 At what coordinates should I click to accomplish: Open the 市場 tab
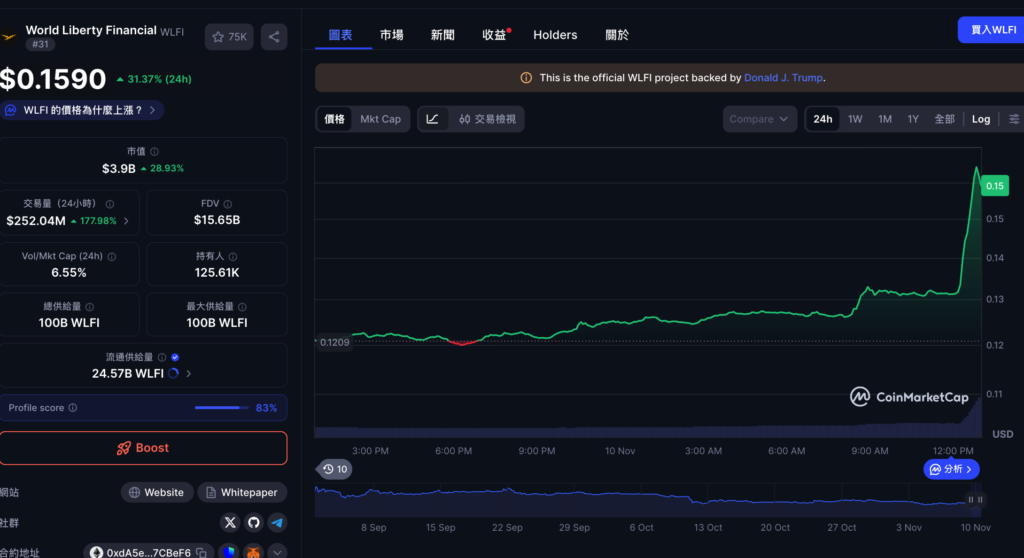pyautogui.click(x=392, y=35)
